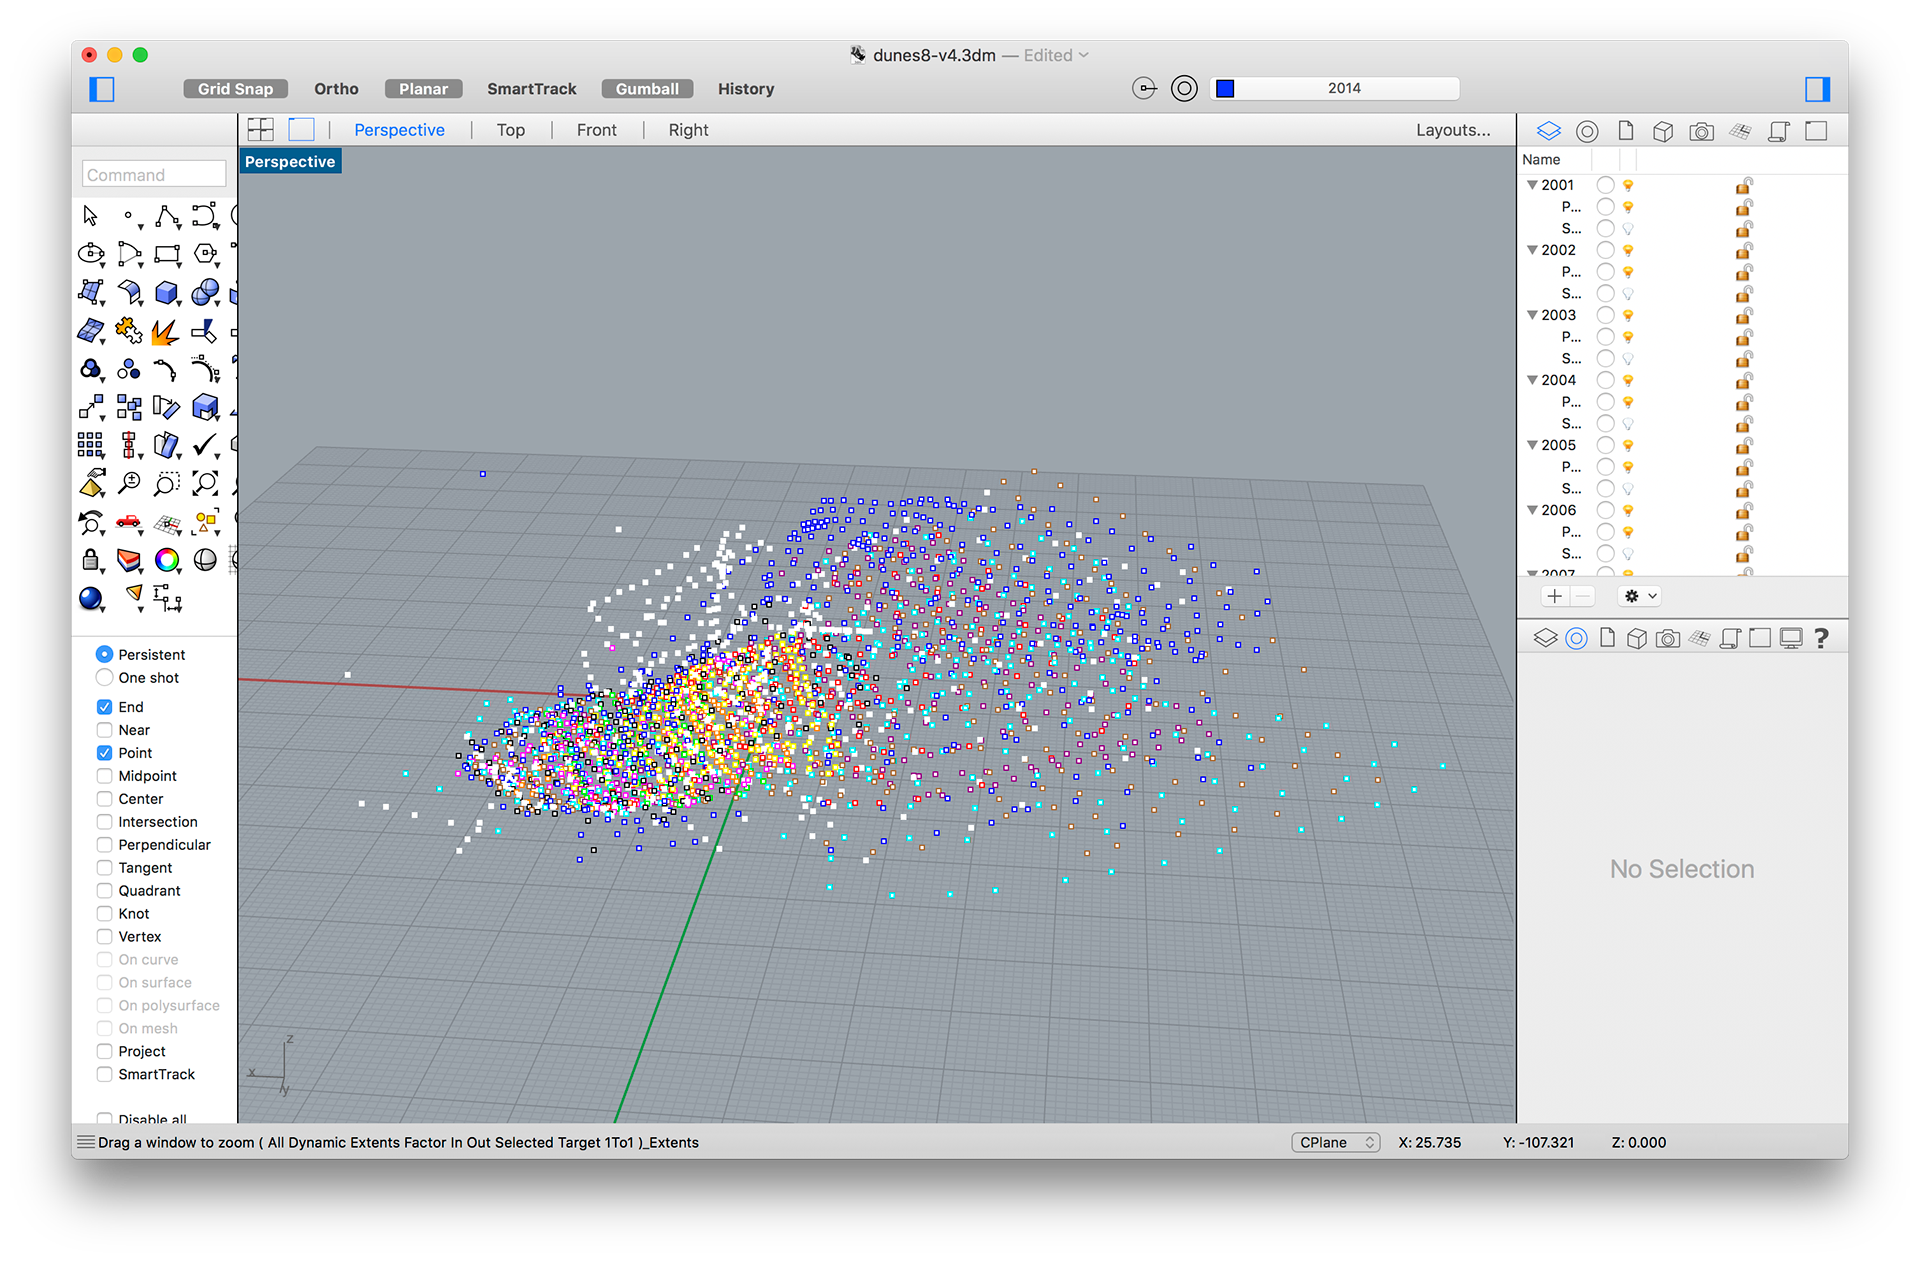The image size is (1920, 1261).
Task: Toggle the right sidebar panel icon
Action: pos(1817,89)
